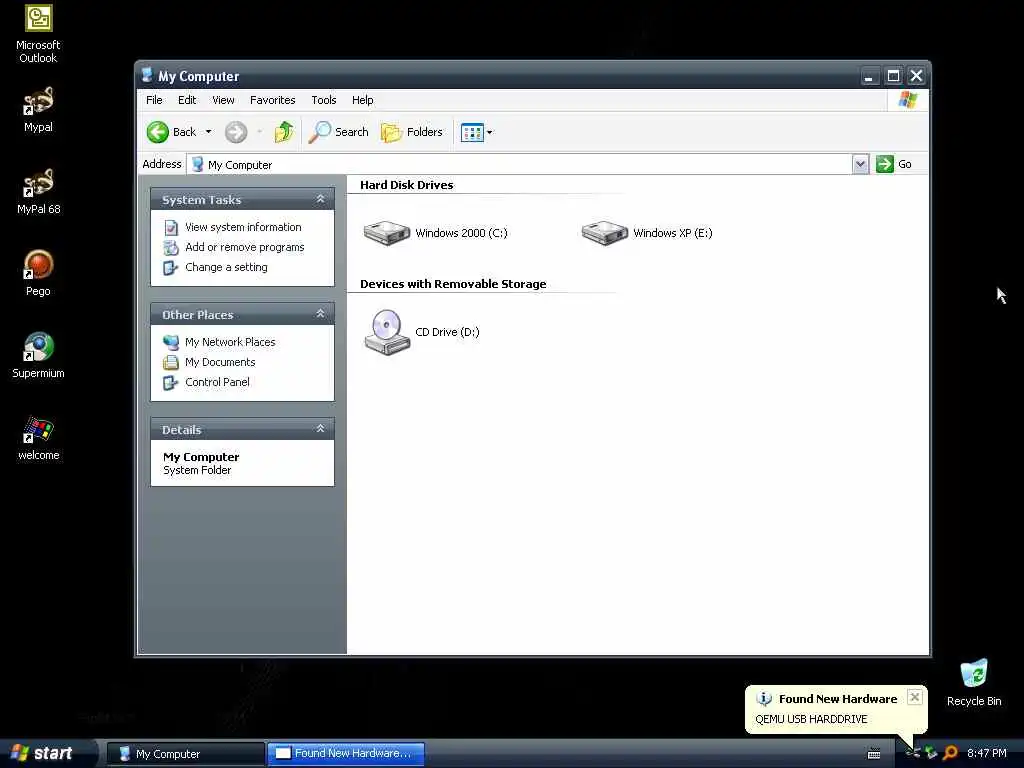Viewport: 1024px width, 768px height.
Task: Open the File menu
Action: pyautogui.click(x=154, y=100)
